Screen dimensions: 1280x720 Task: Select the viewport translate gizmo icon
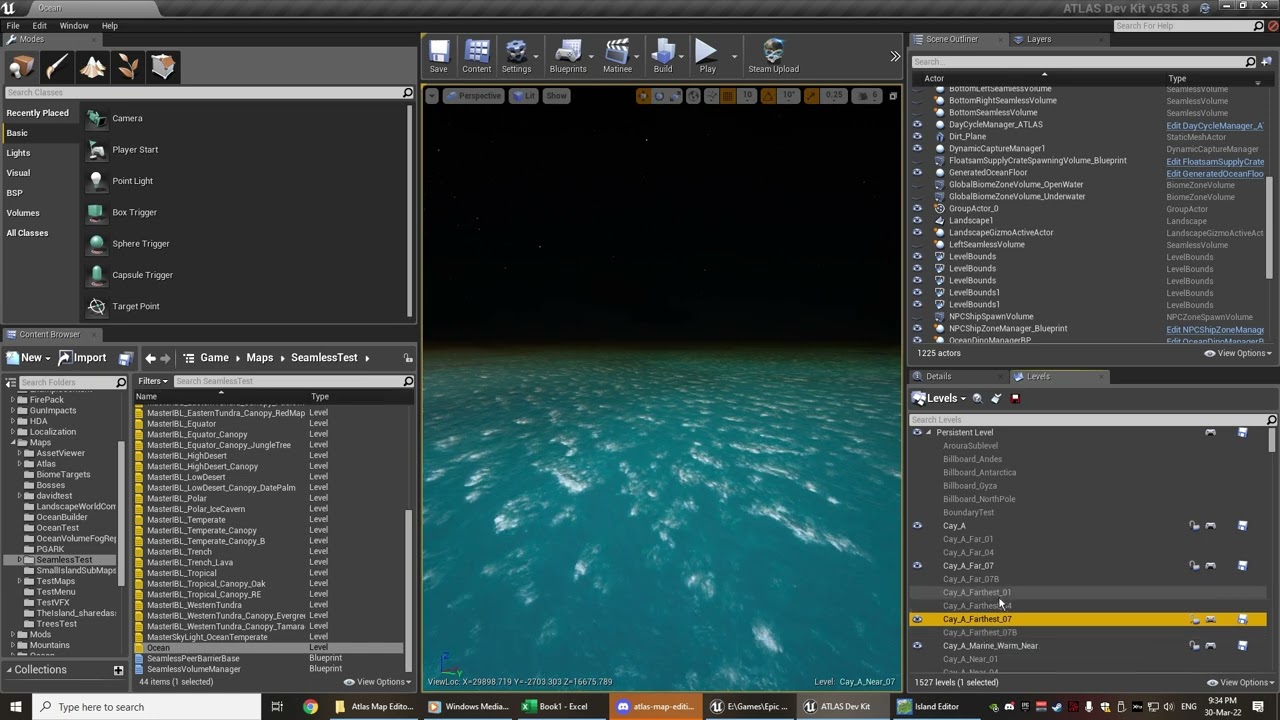coord(643,96)
